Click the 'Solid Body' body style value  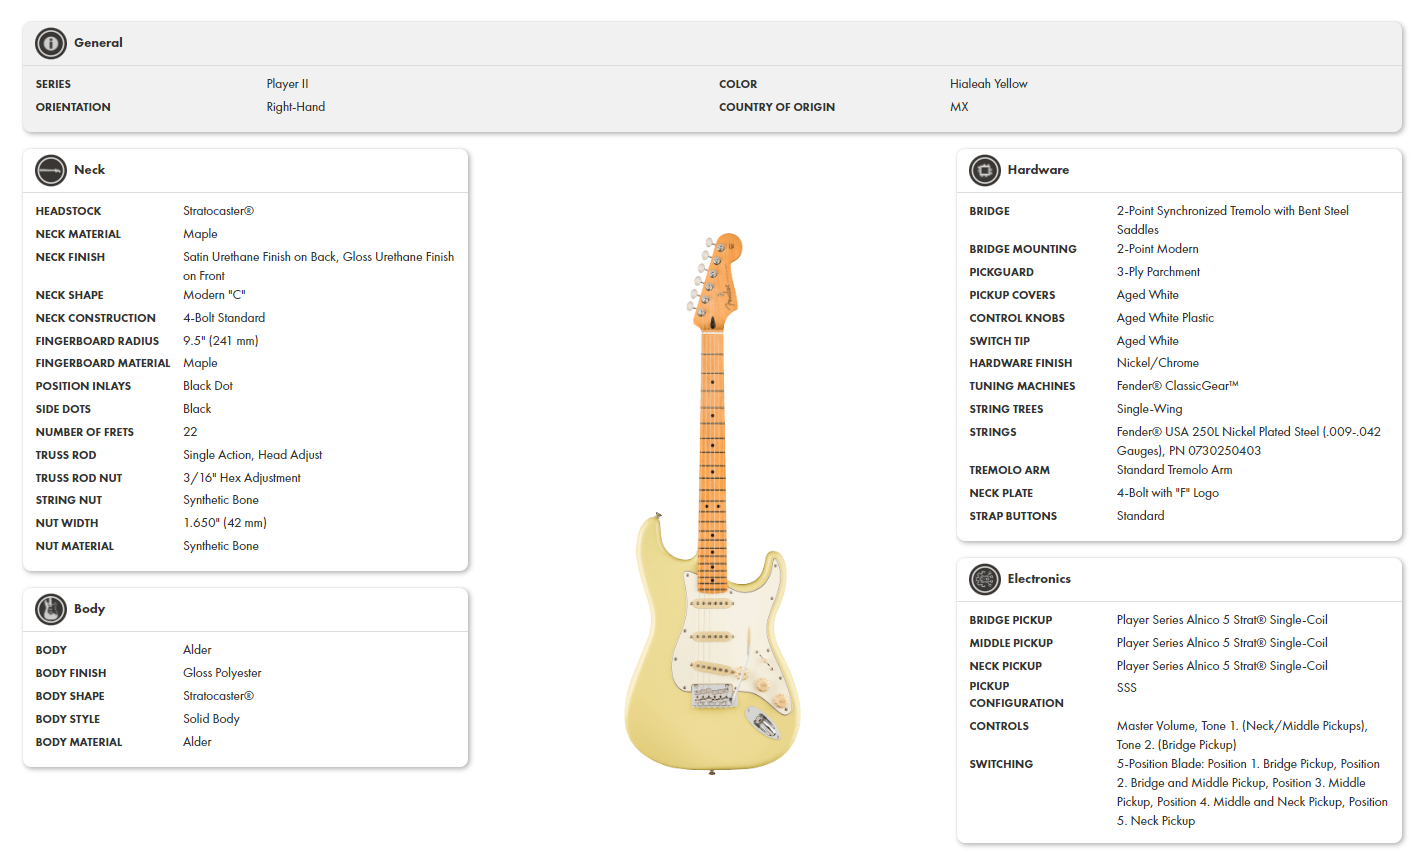pos(211,719)
